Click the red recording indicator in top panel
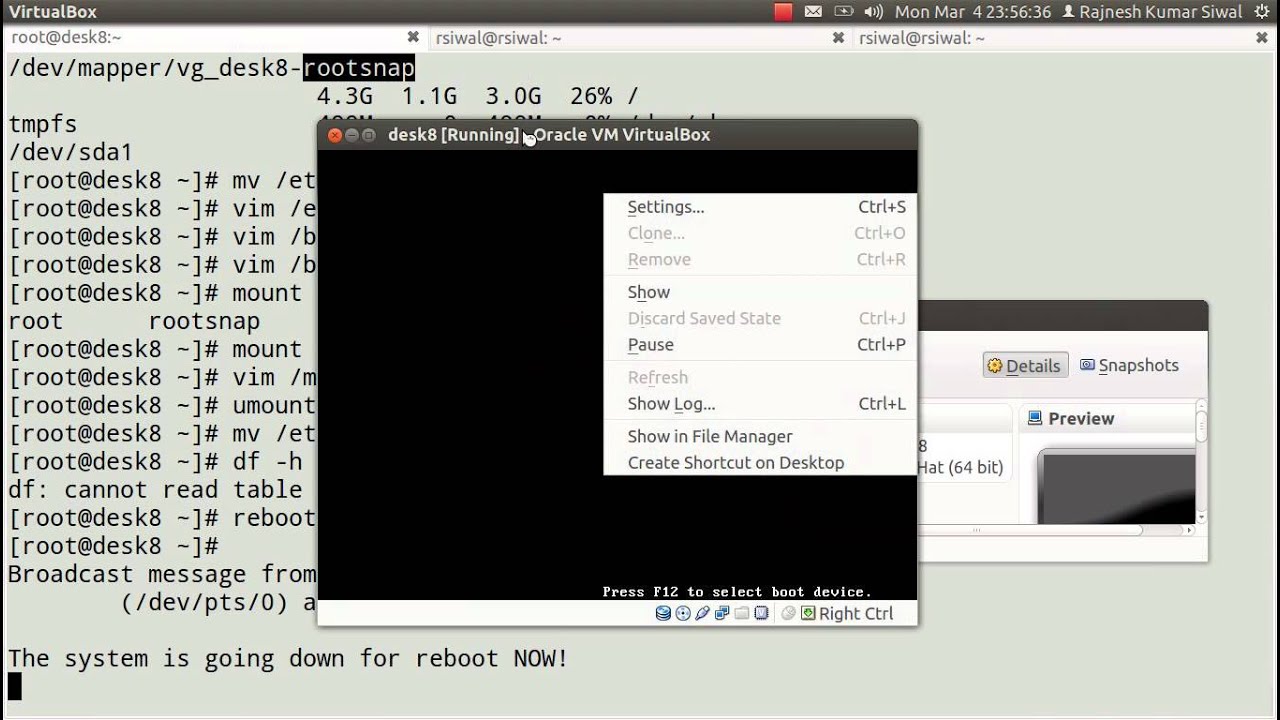This screenshot has height=720, width=1280. [783, 12]
